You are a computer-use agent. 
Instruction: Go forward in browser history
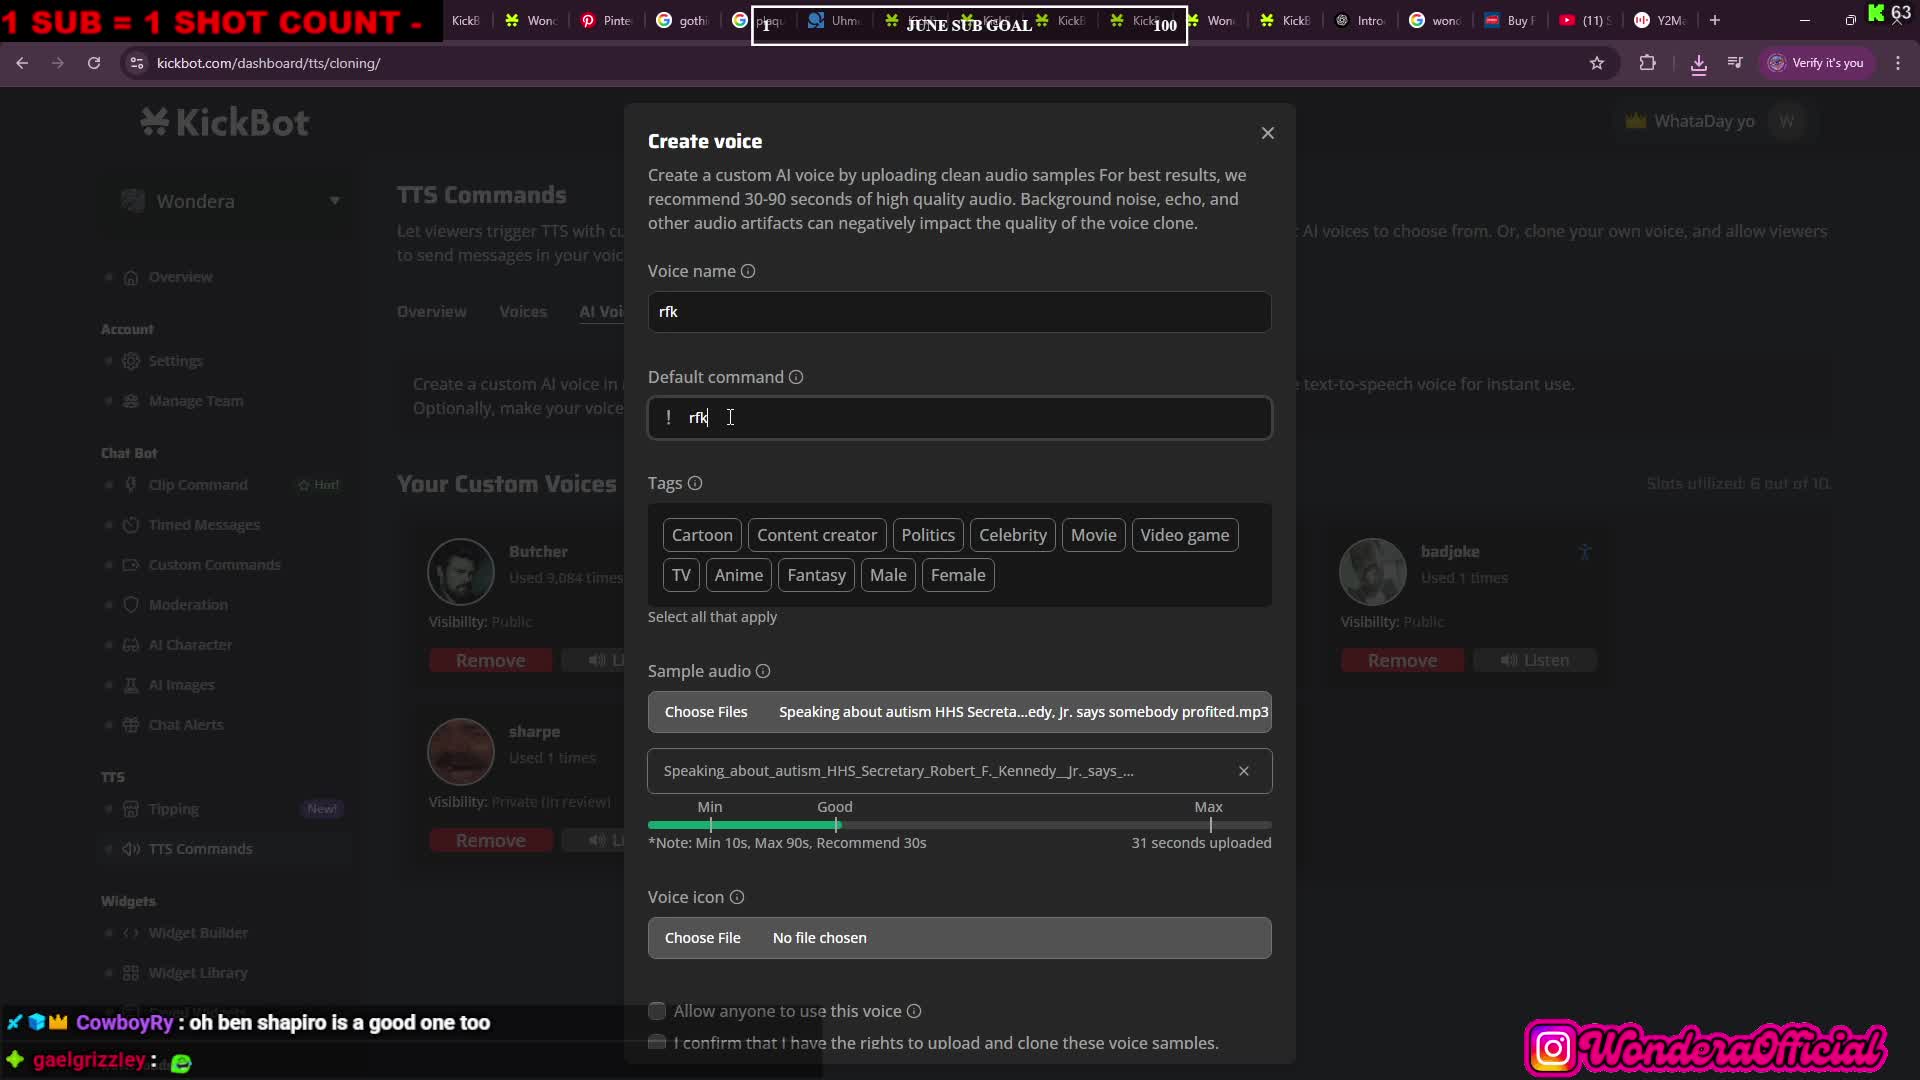click(58, 63)
